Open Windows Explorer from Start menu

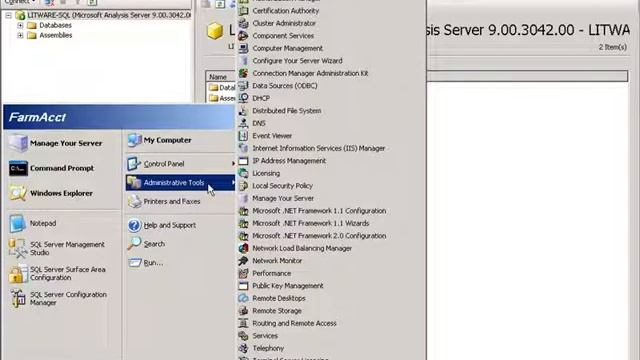tap(63, 193)
